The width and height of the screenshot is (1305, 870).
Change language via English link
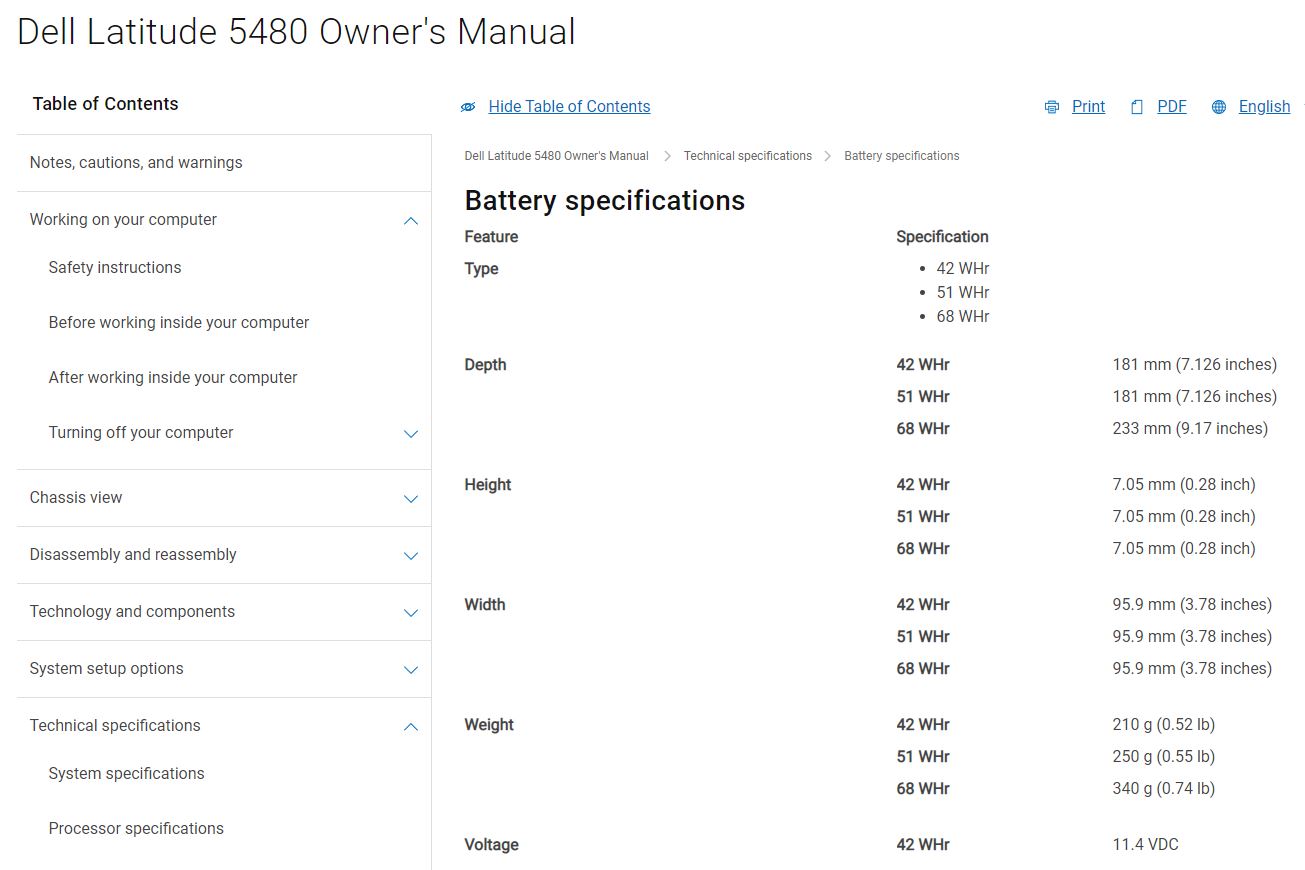pyautogui.click(x=1264, y=107)
